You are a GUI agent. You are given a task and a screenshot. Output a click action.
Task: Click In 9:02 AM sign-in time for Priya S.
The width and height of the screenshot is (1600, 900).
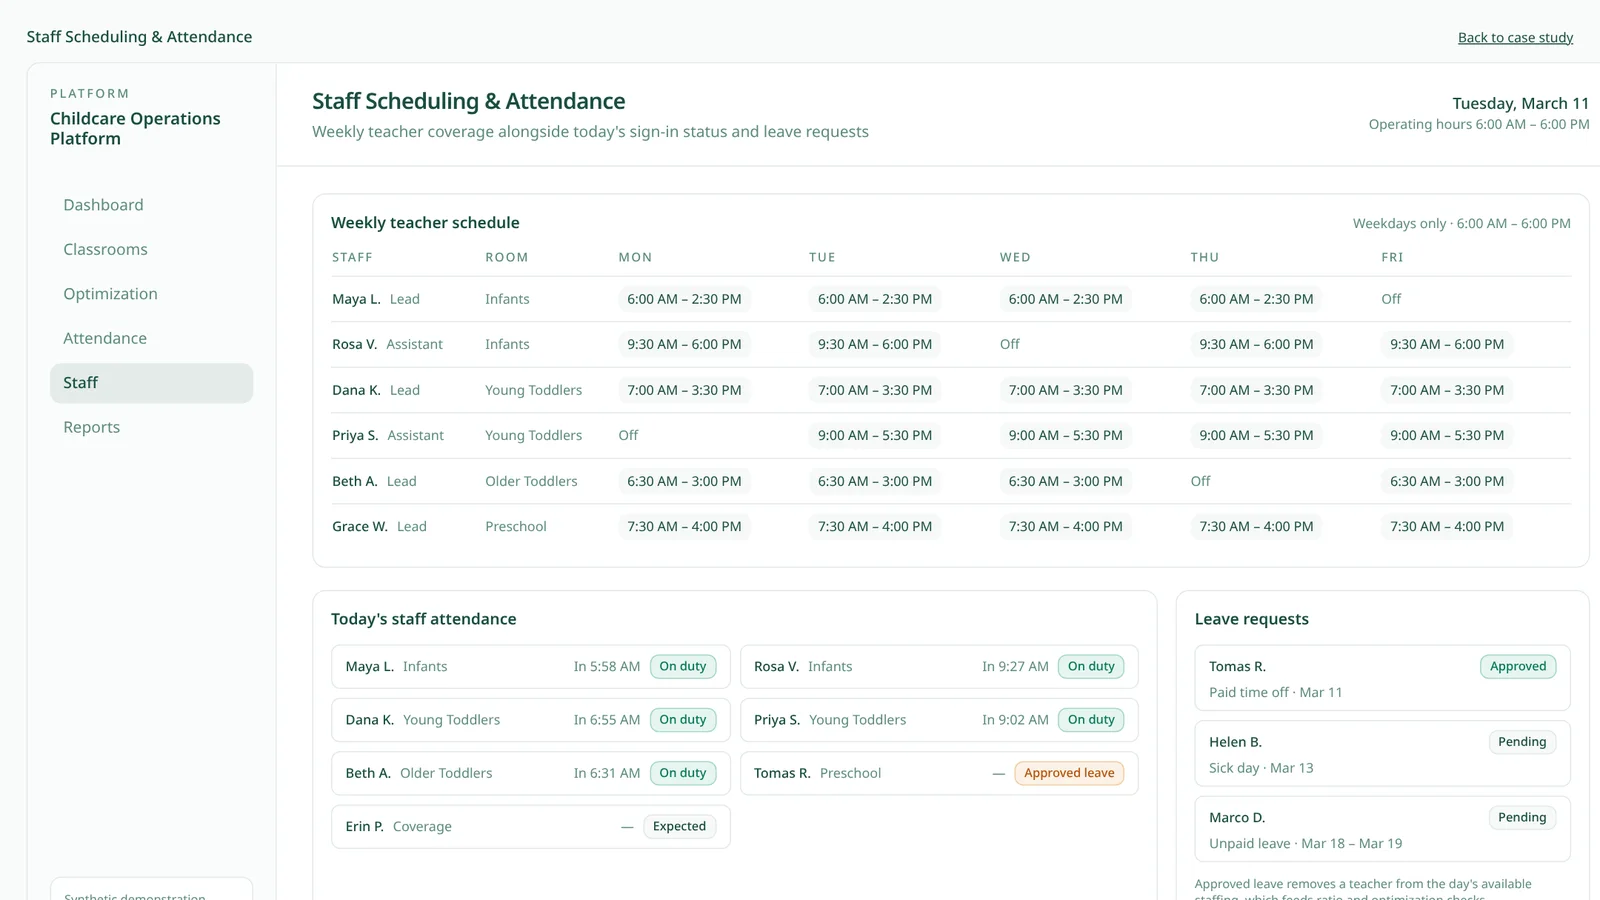pos(1015,720)
